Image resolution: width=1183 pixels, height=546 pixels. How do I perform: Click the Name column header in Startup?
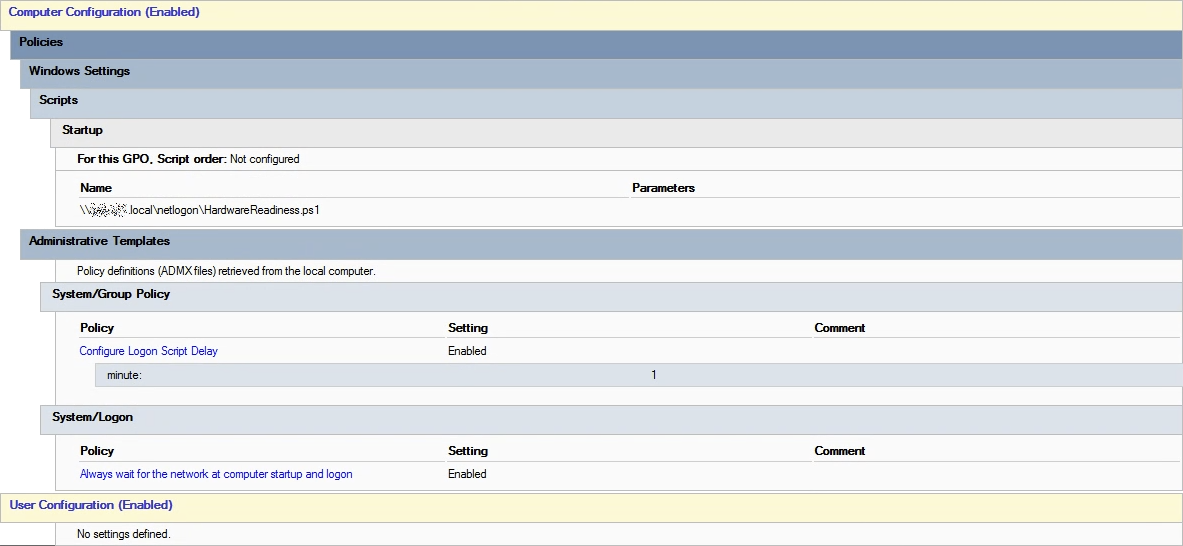pyautogui.click(x=96, y=188)
